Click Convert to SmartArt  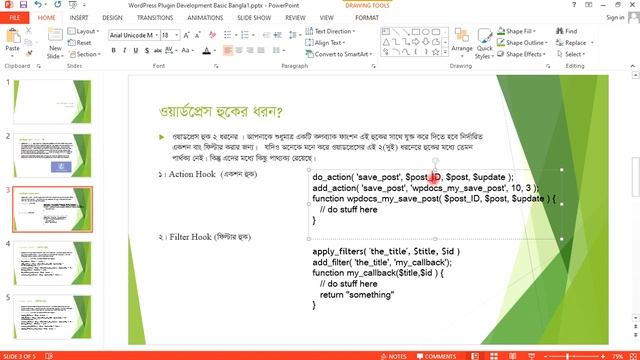[x=339, y=54]
